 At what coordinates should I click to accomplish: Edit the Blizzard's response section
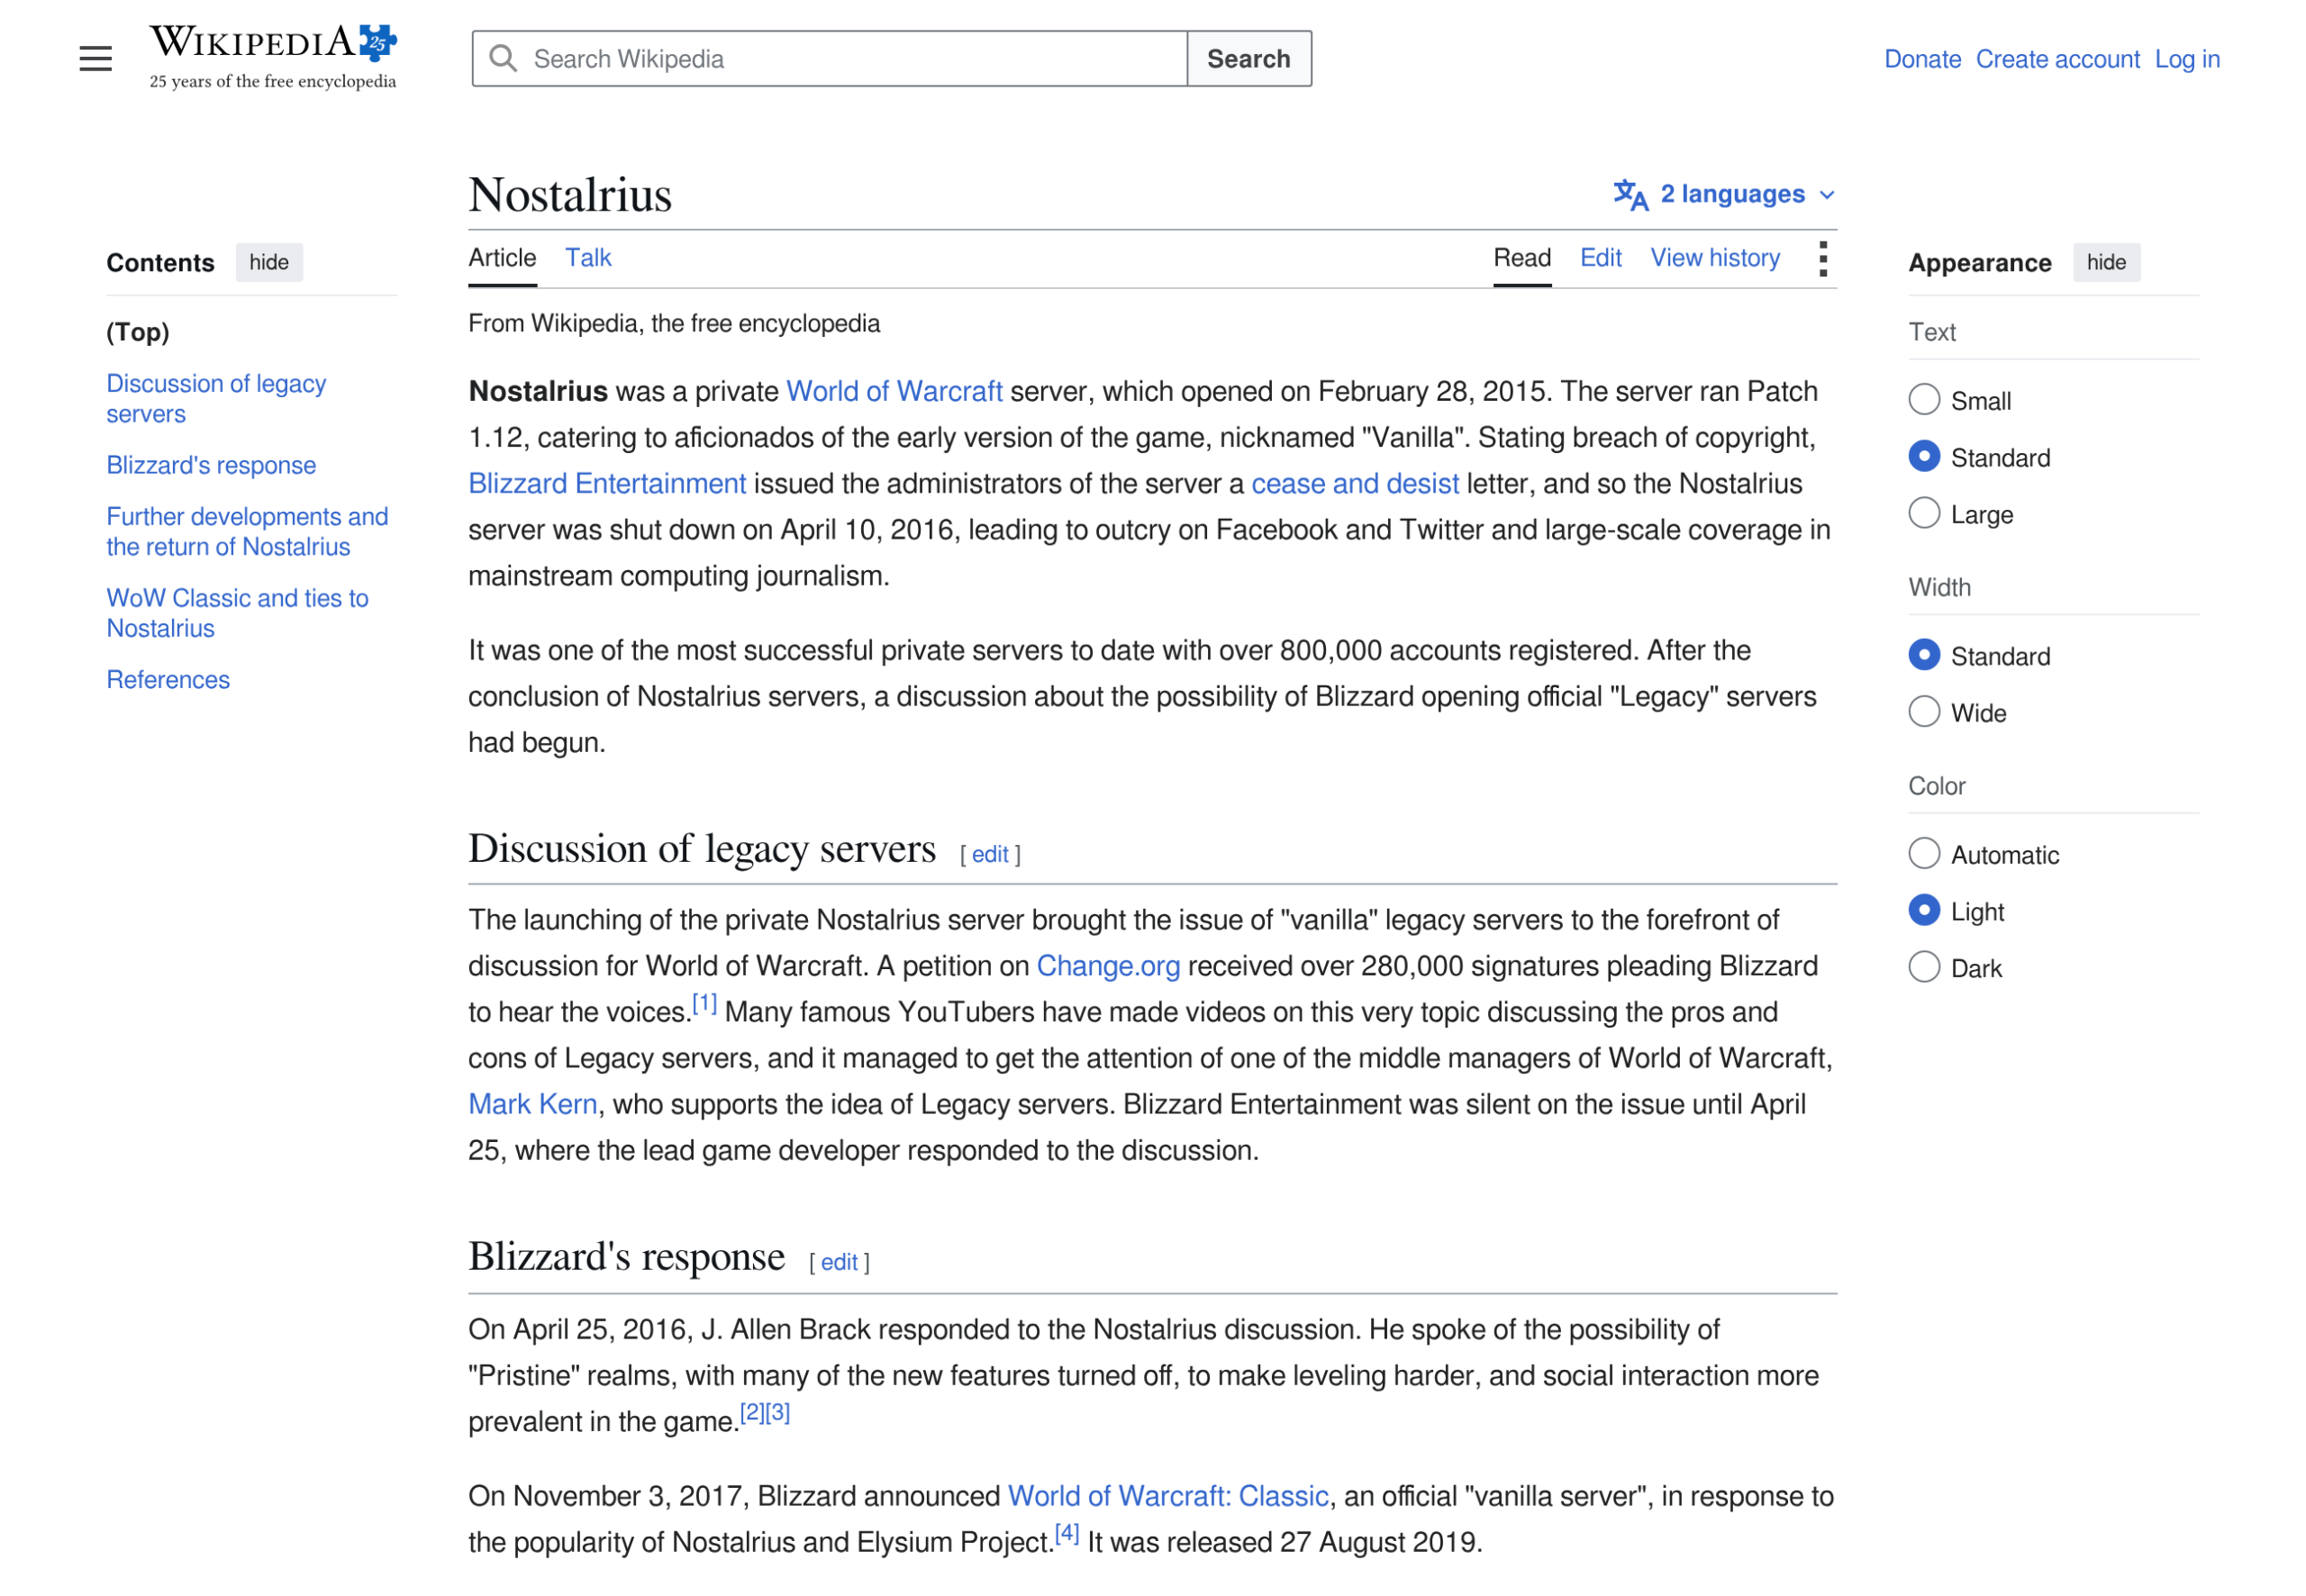(x=839, y=1262)
